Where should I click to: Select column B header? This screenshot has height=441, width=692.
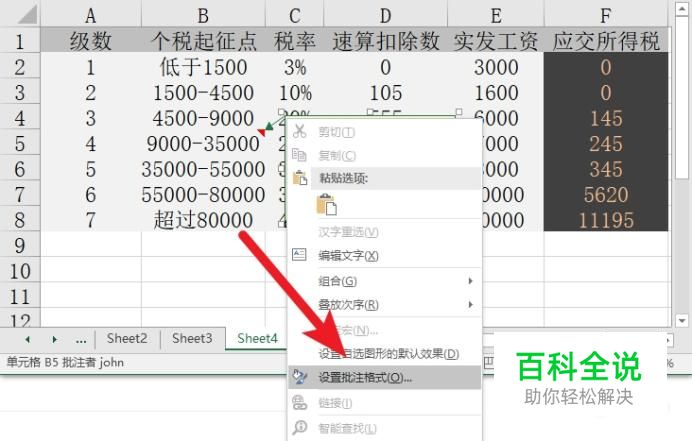(203, 15)
